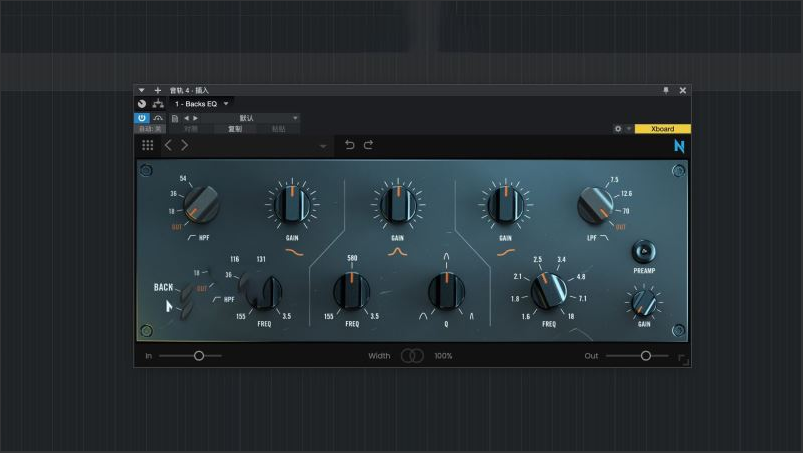
Task: Click the low shelf curve icon
Action: click(x=294, y=252)
